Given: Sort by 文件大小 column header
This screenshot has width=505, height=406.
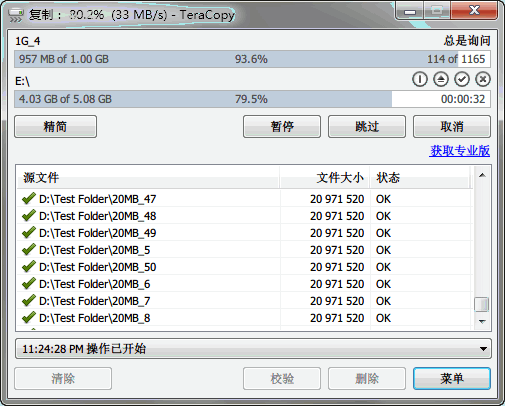Looking at the screenshot, I should (325, 178).
